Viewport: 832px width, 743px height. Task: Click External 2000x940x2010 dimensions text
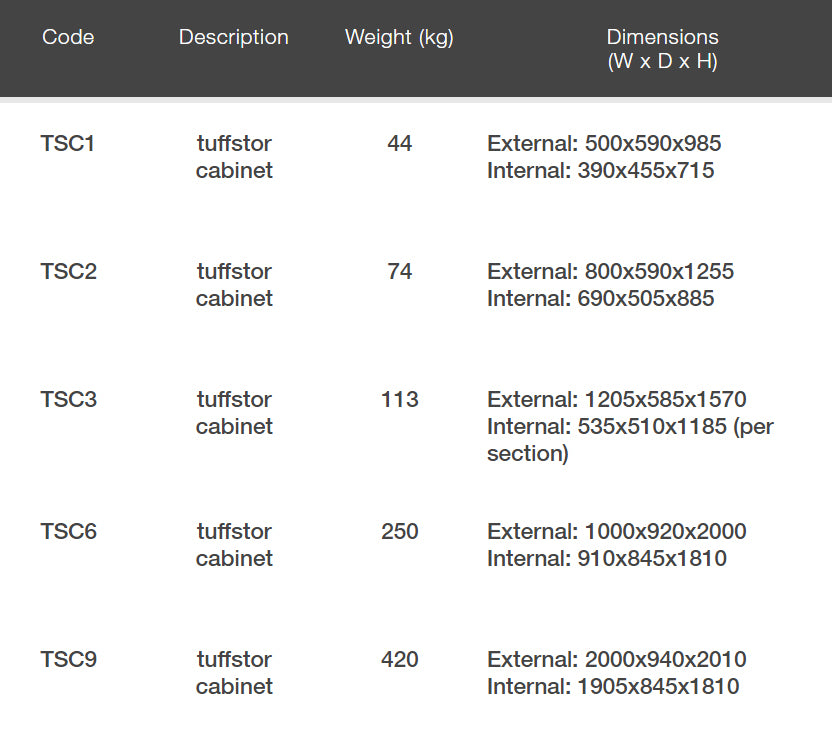pyautogui.click(x=616, y=660)
